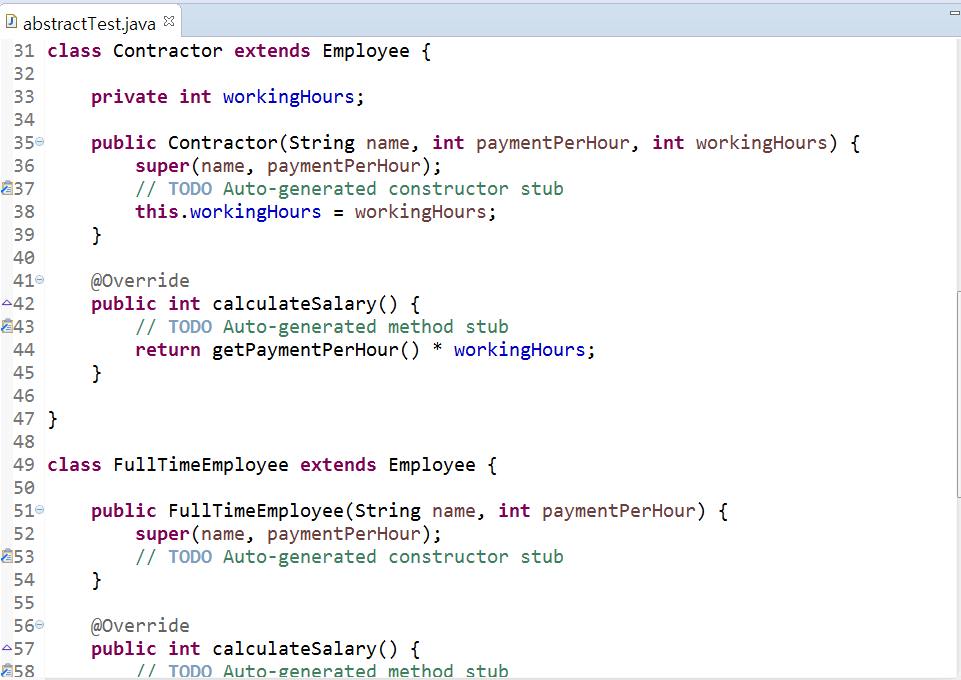Click the TODO task marker on line 53
Image resolution: width=961 pixels, height=680 pixels.
(7, 556)
